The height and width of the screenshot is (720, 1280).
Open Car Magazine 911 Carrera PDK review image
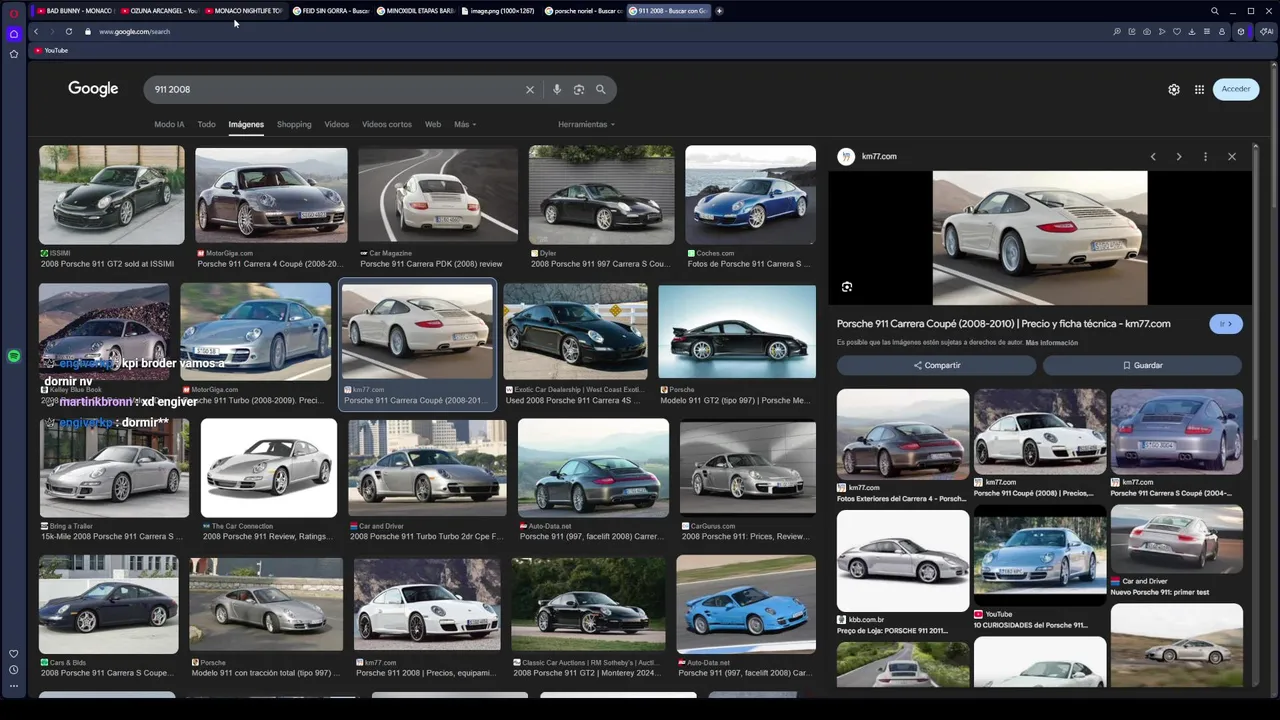(x=438, y=195)
